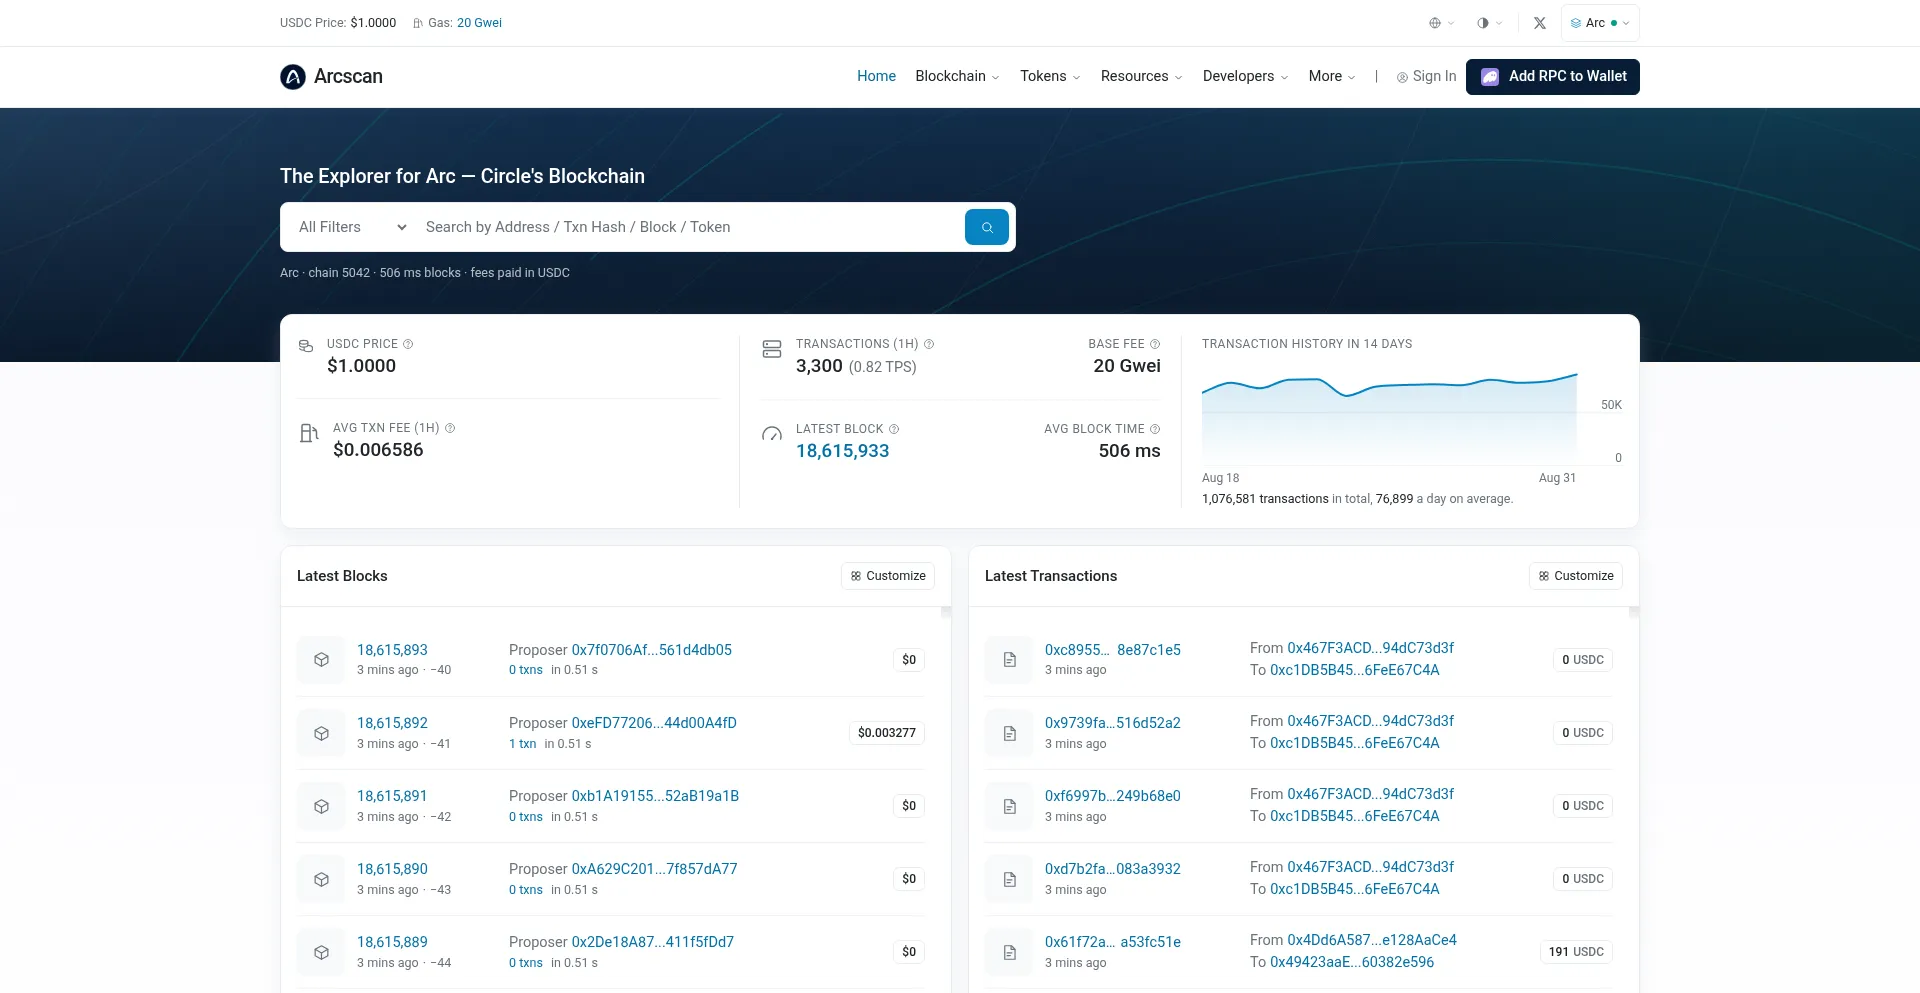Screen dimensions: 1920x993
Task: Customize the Latest Transactions panel
Action: (1576, 576)
